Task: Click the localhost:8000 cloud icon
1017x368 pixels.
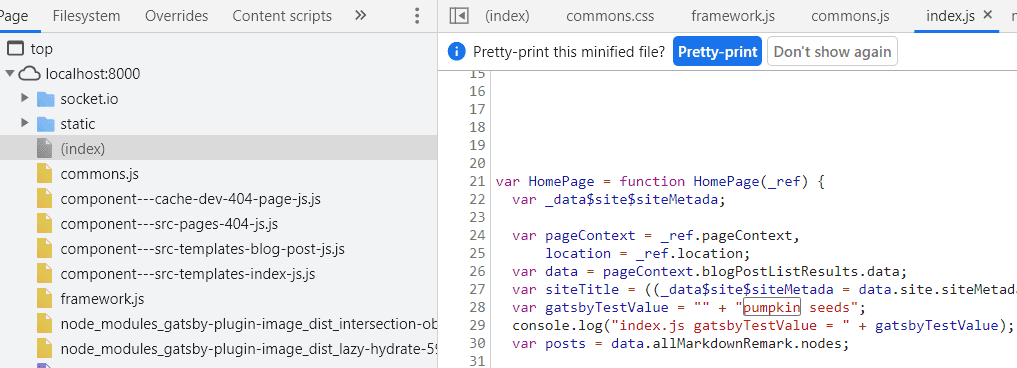Action: pos(30,74)
